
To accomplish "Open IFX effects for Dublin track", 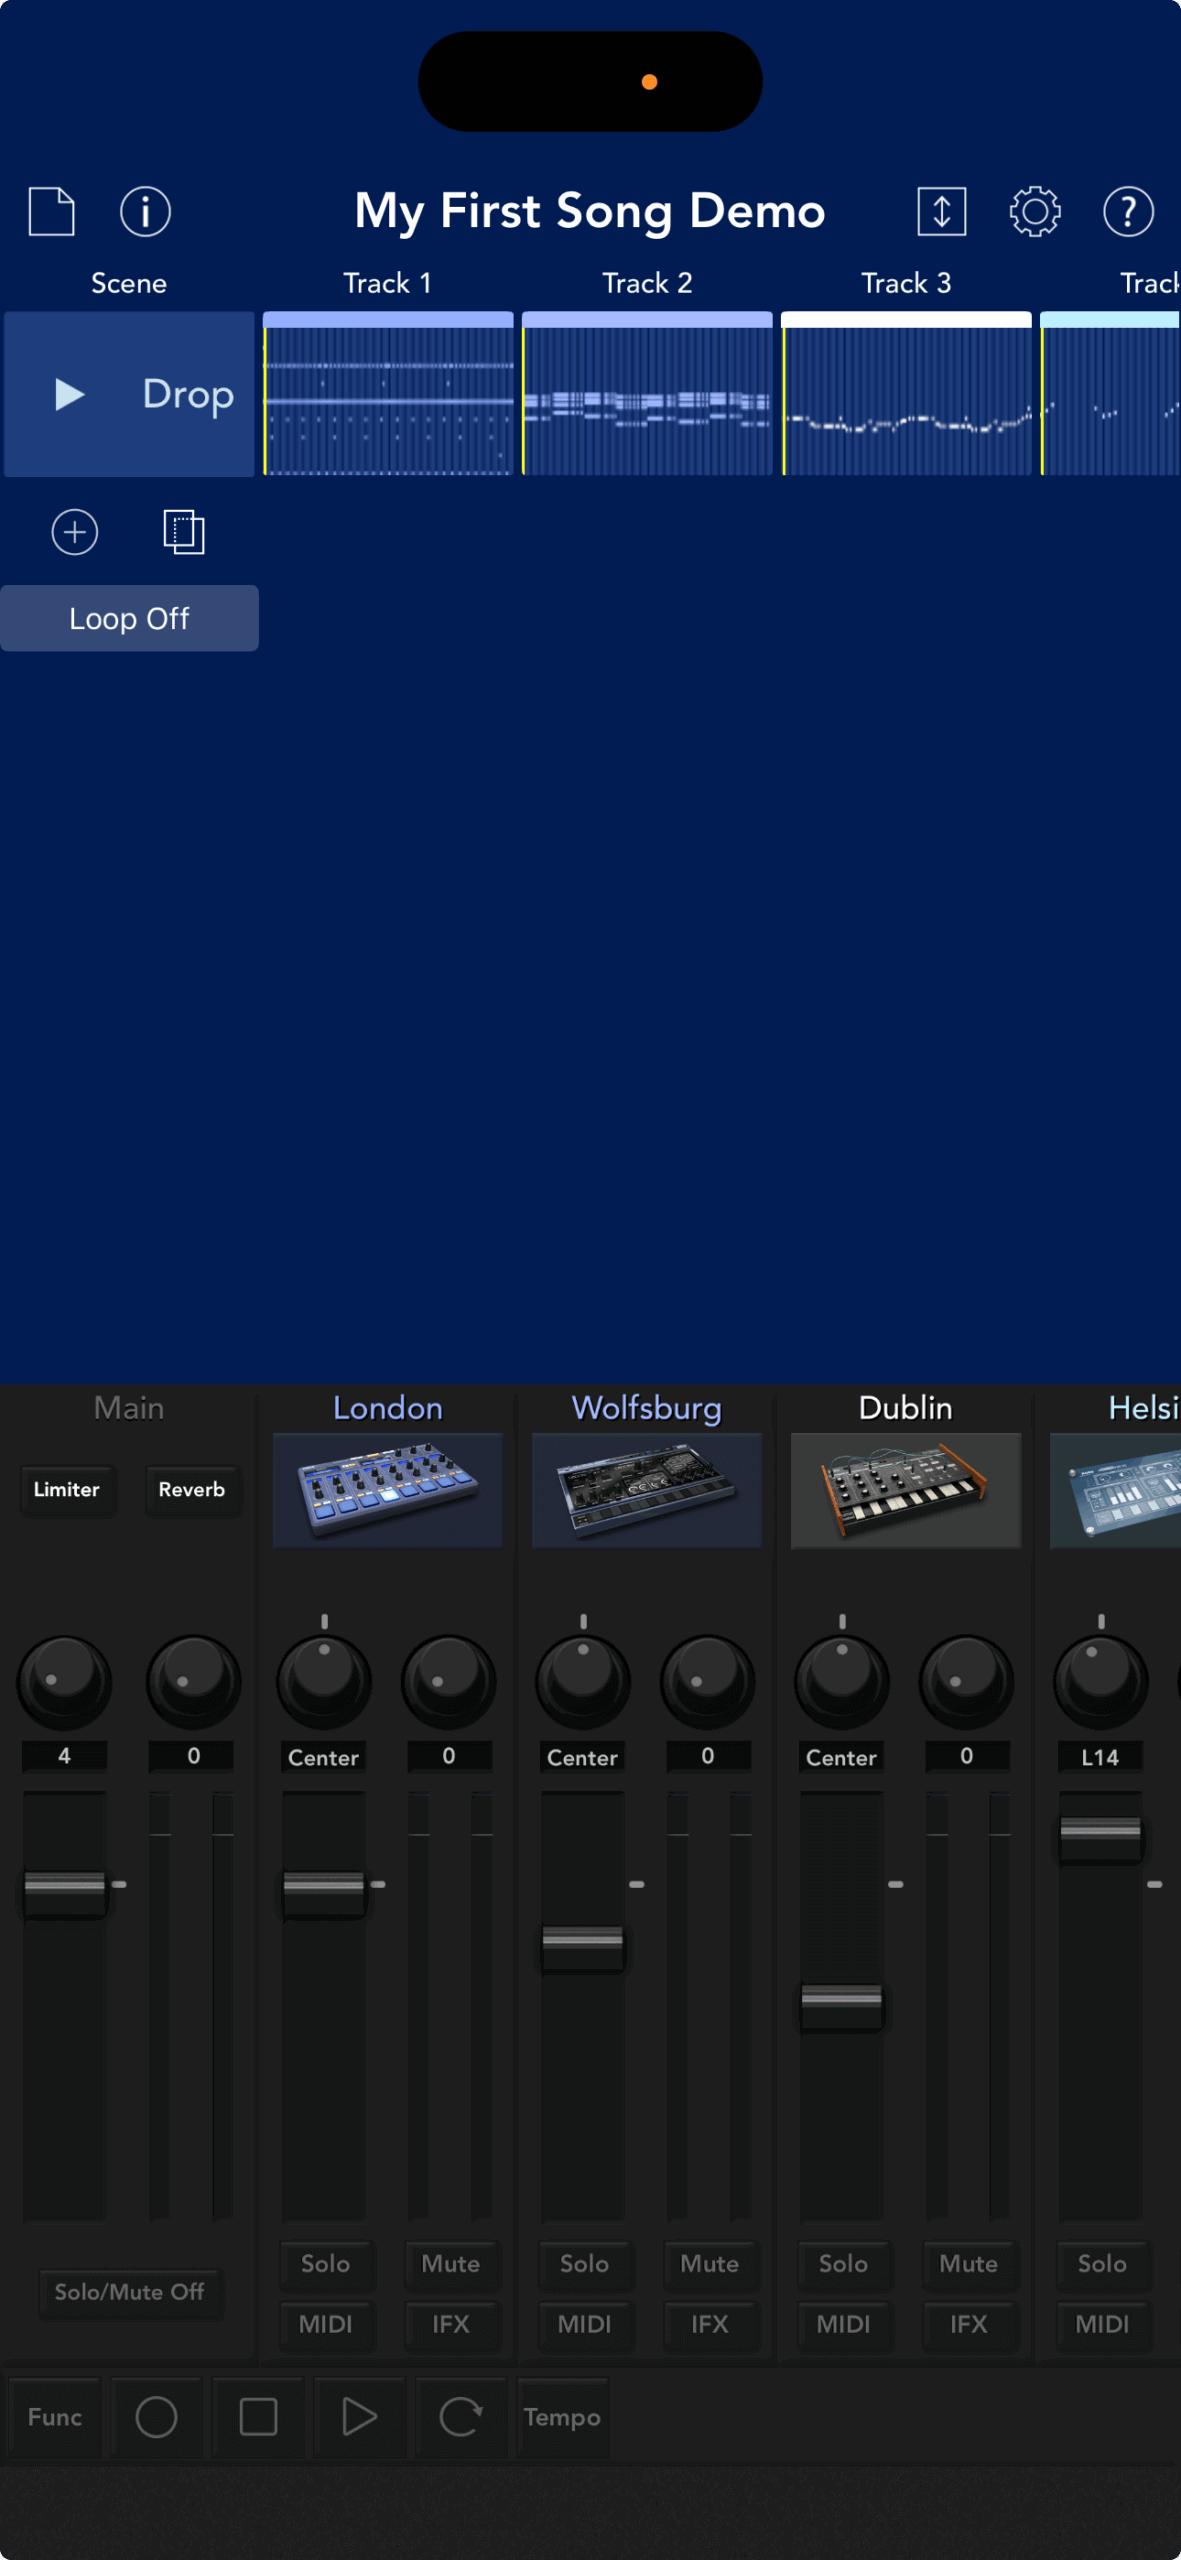I will point(968,2324).
